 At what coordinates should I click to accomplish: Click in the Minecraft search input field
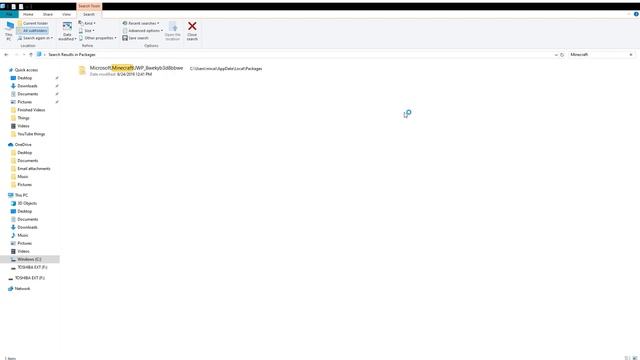tap(598, 55)
